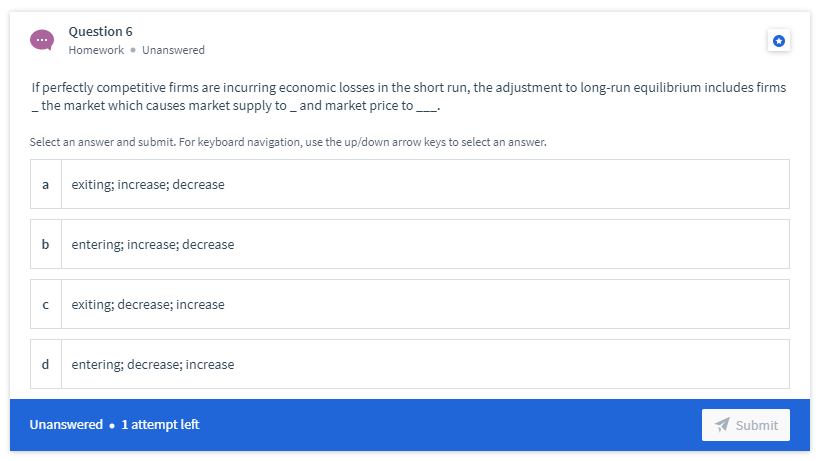The height and width of the screenshot is (461, 830).
Task: Click the gray dot separator beside Homework
Action: [133, 50]
